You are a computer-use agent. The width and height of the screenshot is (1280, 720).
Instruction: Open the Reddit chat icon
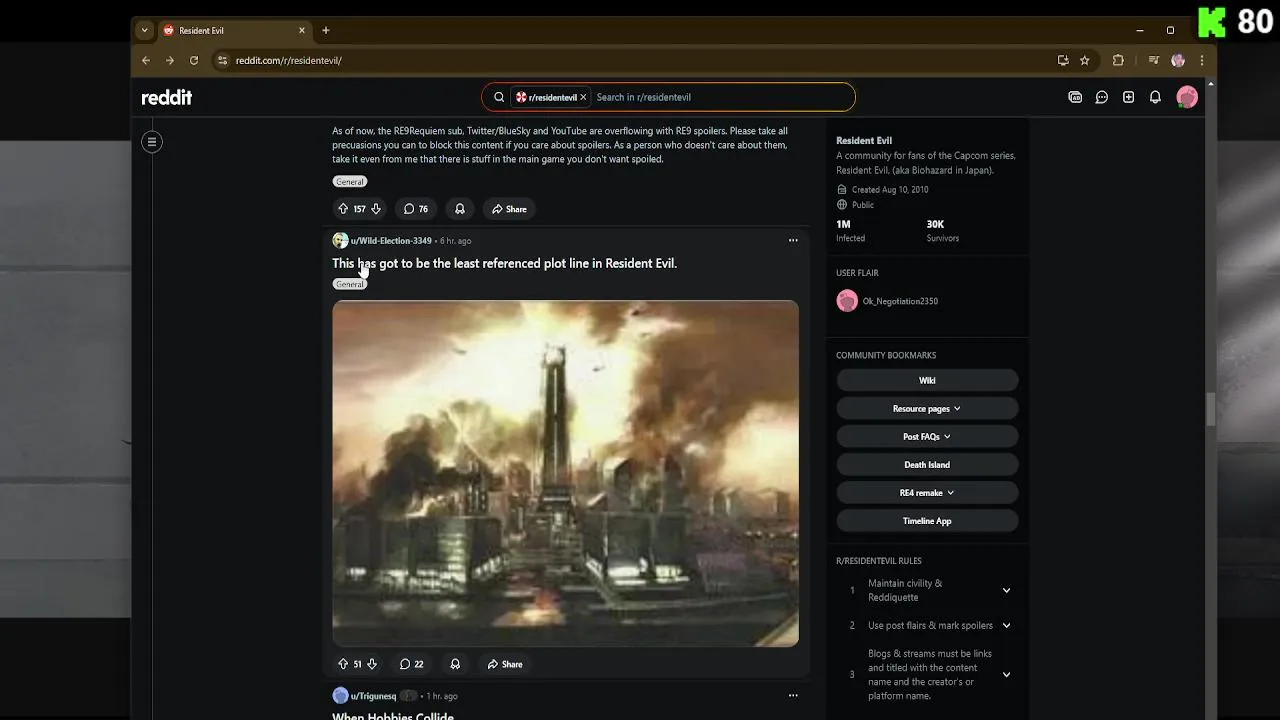point(1102,97)
